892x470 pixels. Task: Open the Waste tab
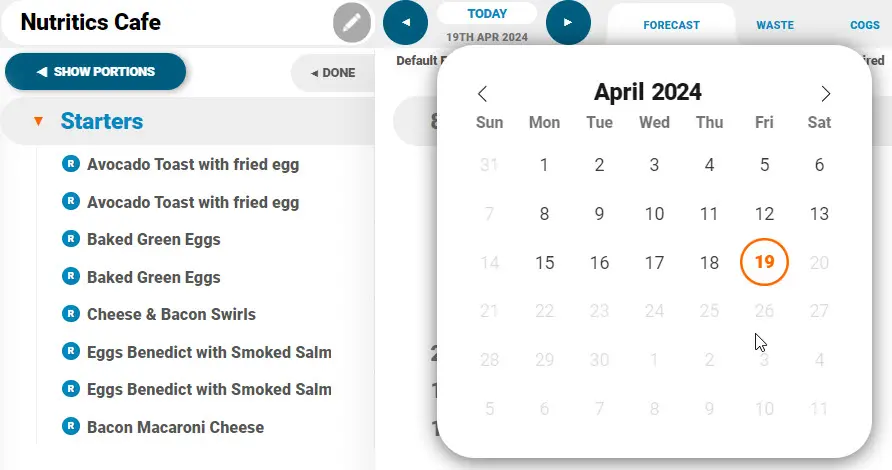(775, 25)
